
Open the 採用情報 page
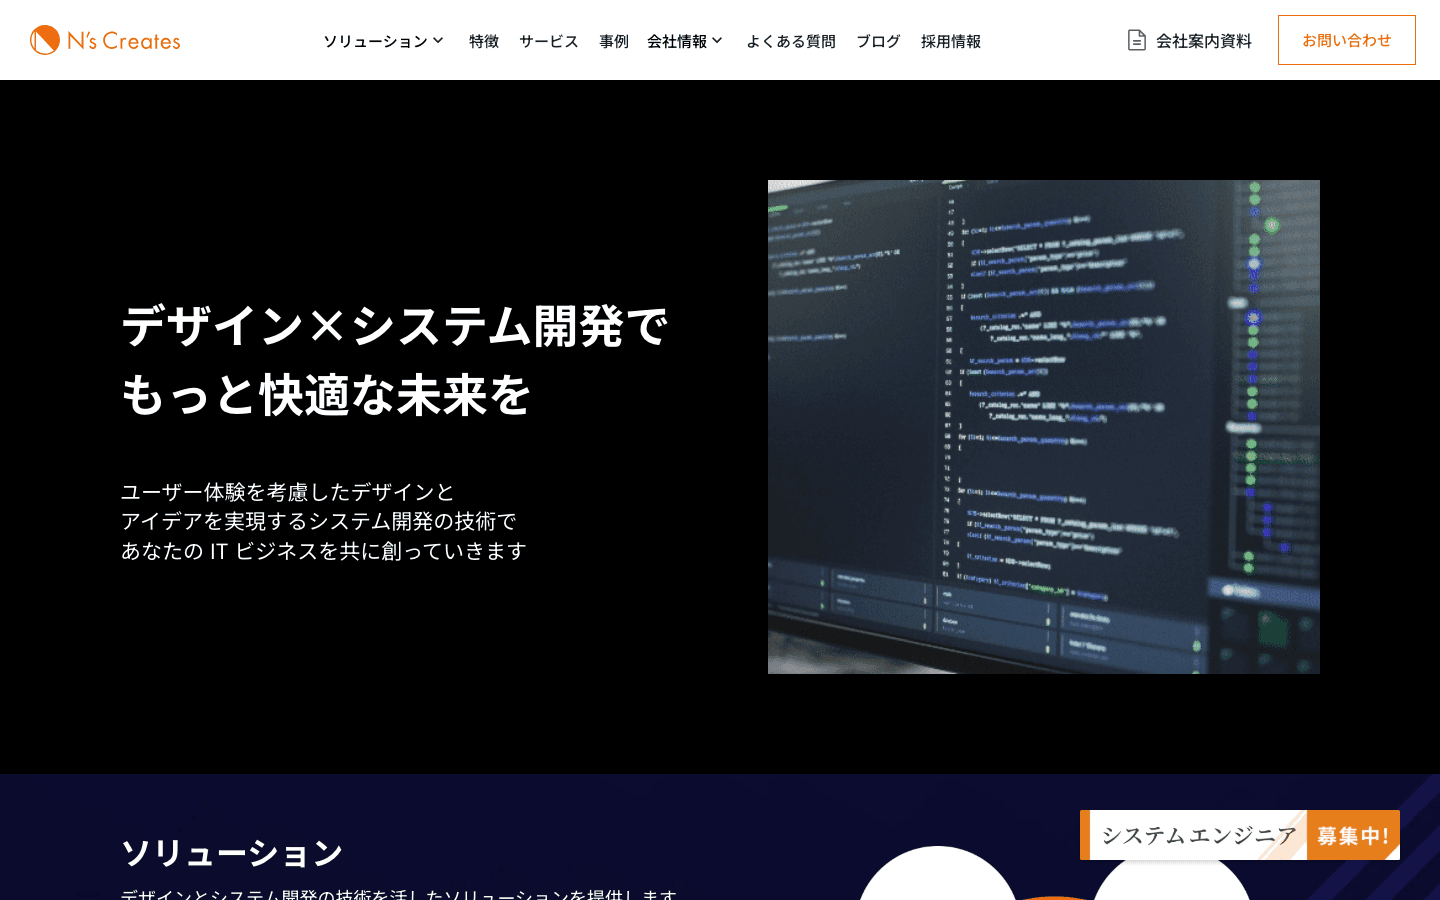pyautogui.click(x=951, y=41)
